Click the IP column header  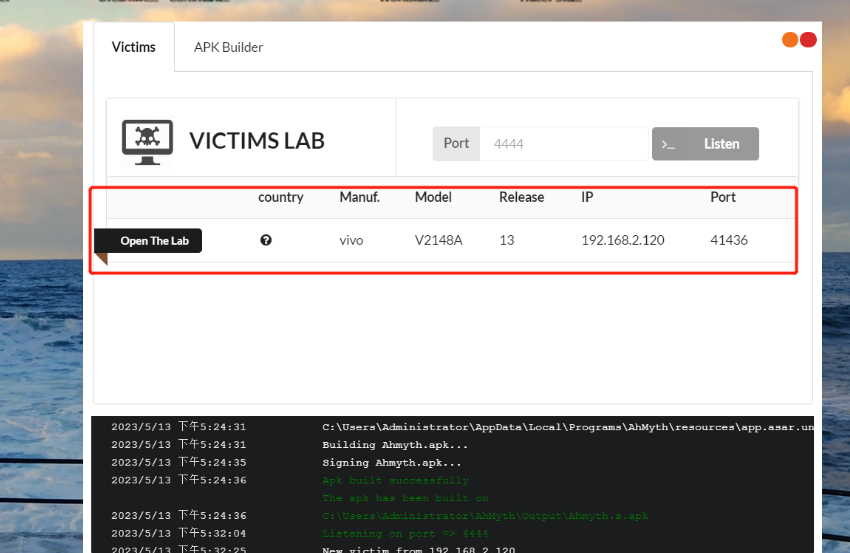click(x=587, y=197)
